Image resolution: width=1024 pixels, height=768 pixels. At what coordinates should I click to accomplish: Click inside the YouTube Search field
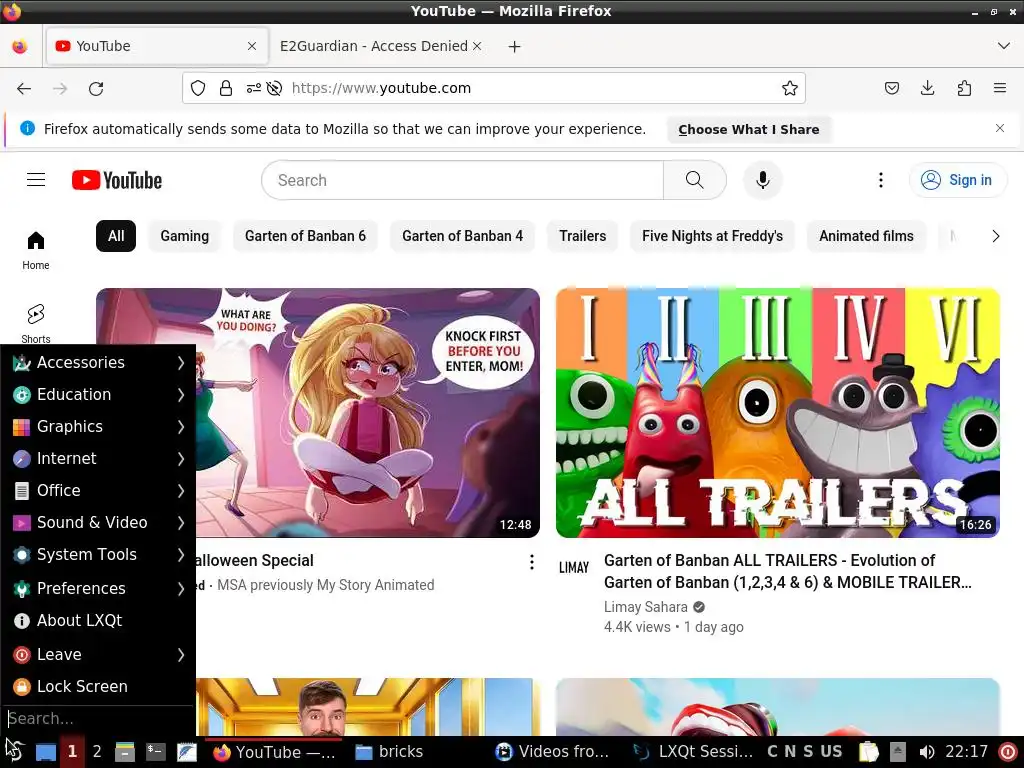(x=462, y=180)
